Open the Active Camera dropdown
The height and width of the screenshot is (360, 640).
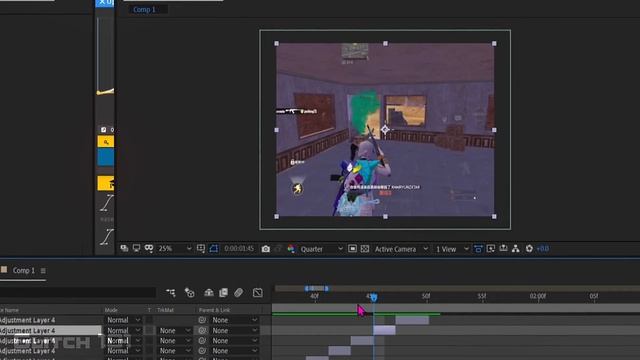pos(401,249)
